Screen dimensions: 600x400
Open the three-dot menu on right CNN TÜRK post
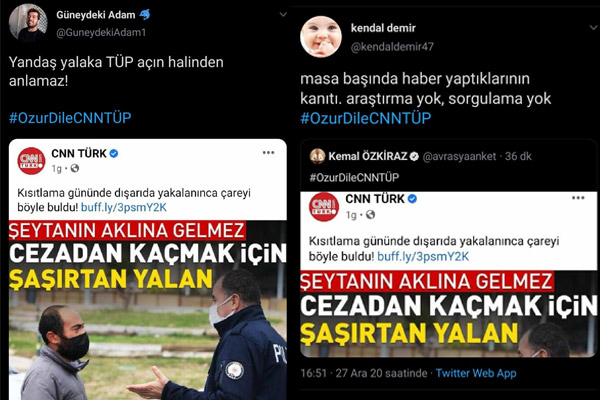click(578, 198)
